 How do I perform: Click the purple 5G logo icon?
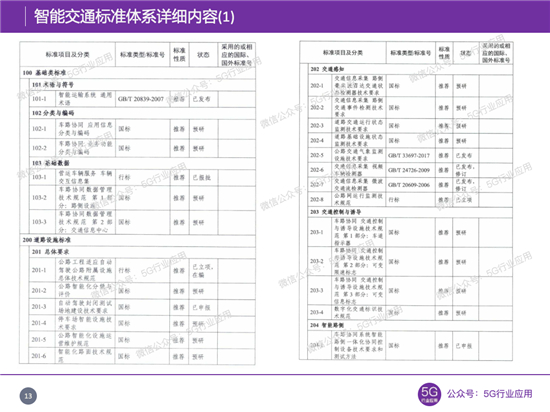(429, 394)
